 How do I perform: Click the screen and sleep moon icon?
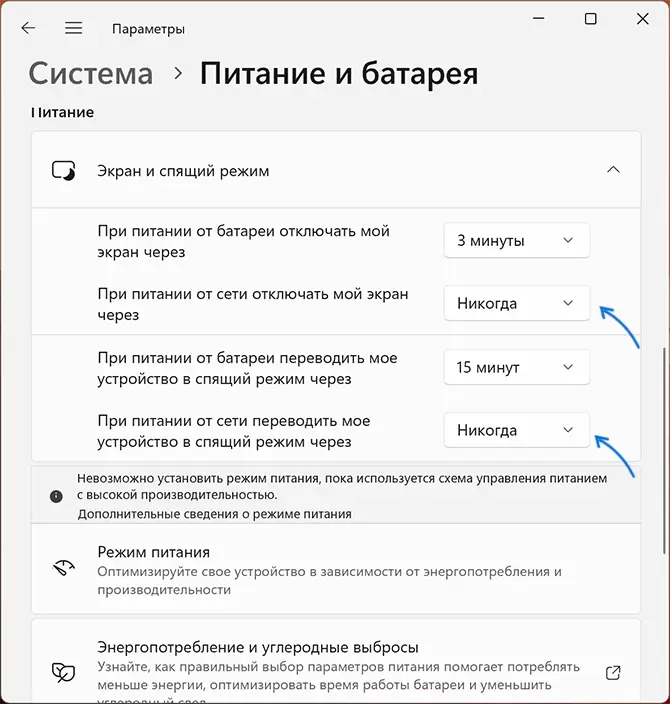[63, 171]
